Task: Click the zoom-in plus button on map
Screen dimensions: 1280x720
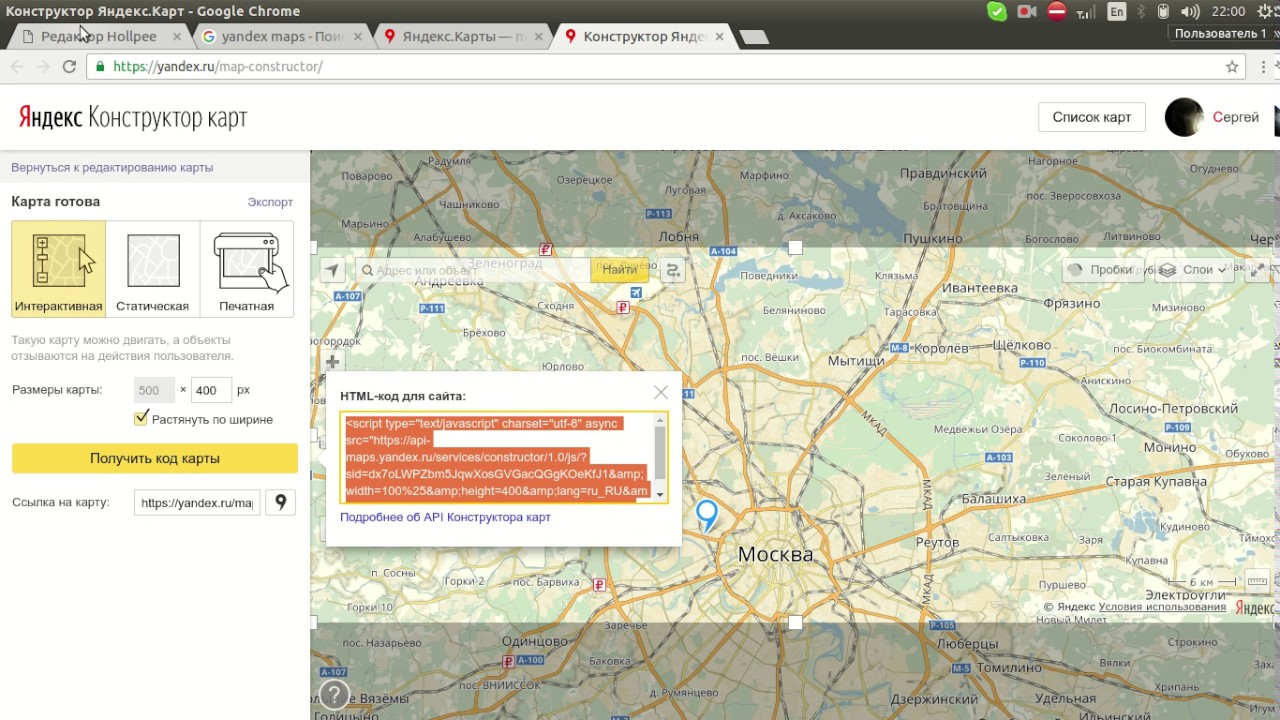Action: [x=332, y=362]
